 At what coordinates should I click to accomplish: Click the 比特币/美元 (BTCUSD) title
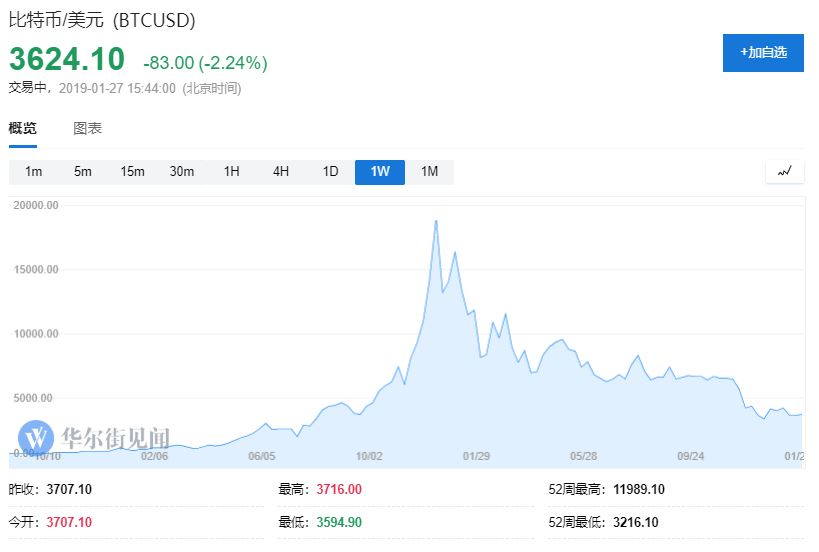tap(102, 20)
